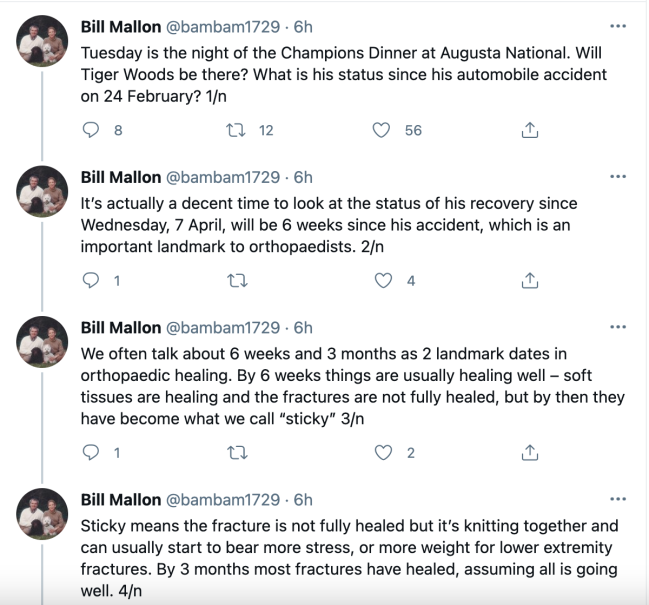Retweet the 3/n landmark dates tweet
The width and height of the screenshot is (649, 605).
pyautogui.click(x=238, y=453)
